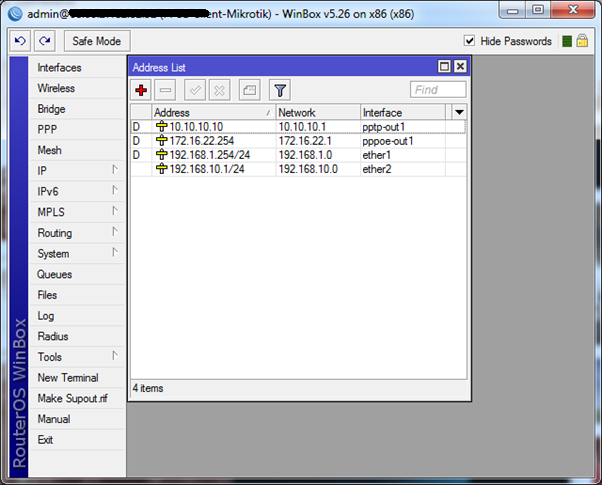Toggle the Hide Passwords checkbox

469,41
